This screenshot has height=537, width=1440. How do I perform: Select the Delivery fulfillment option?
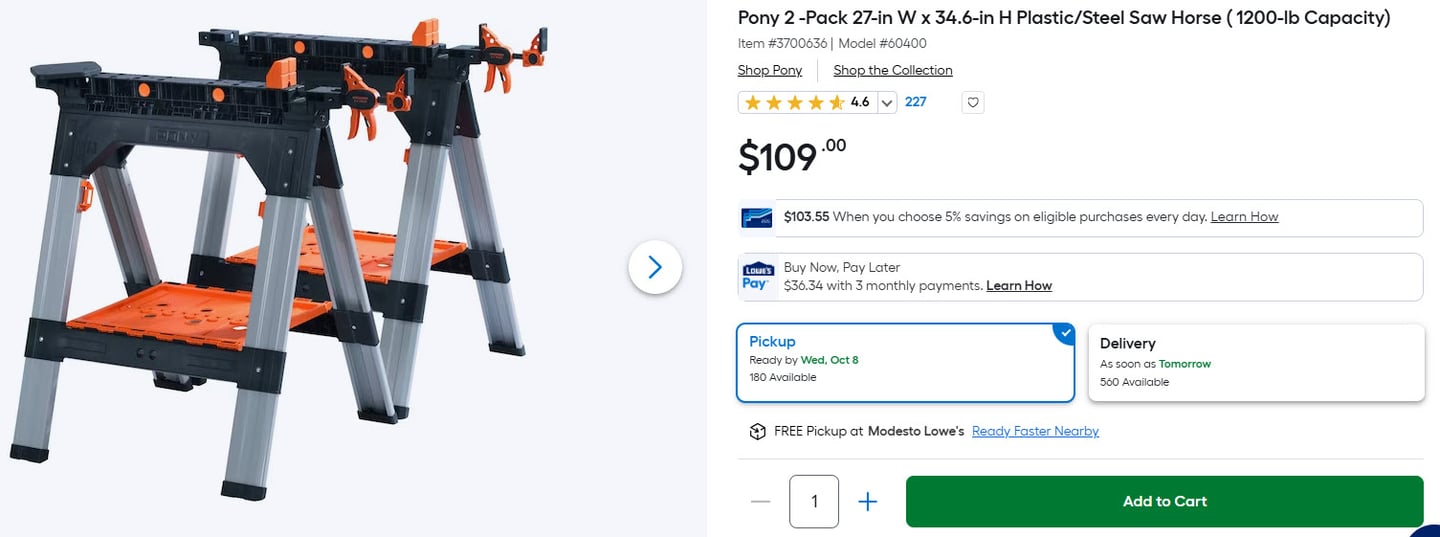tap(1255, 362)
